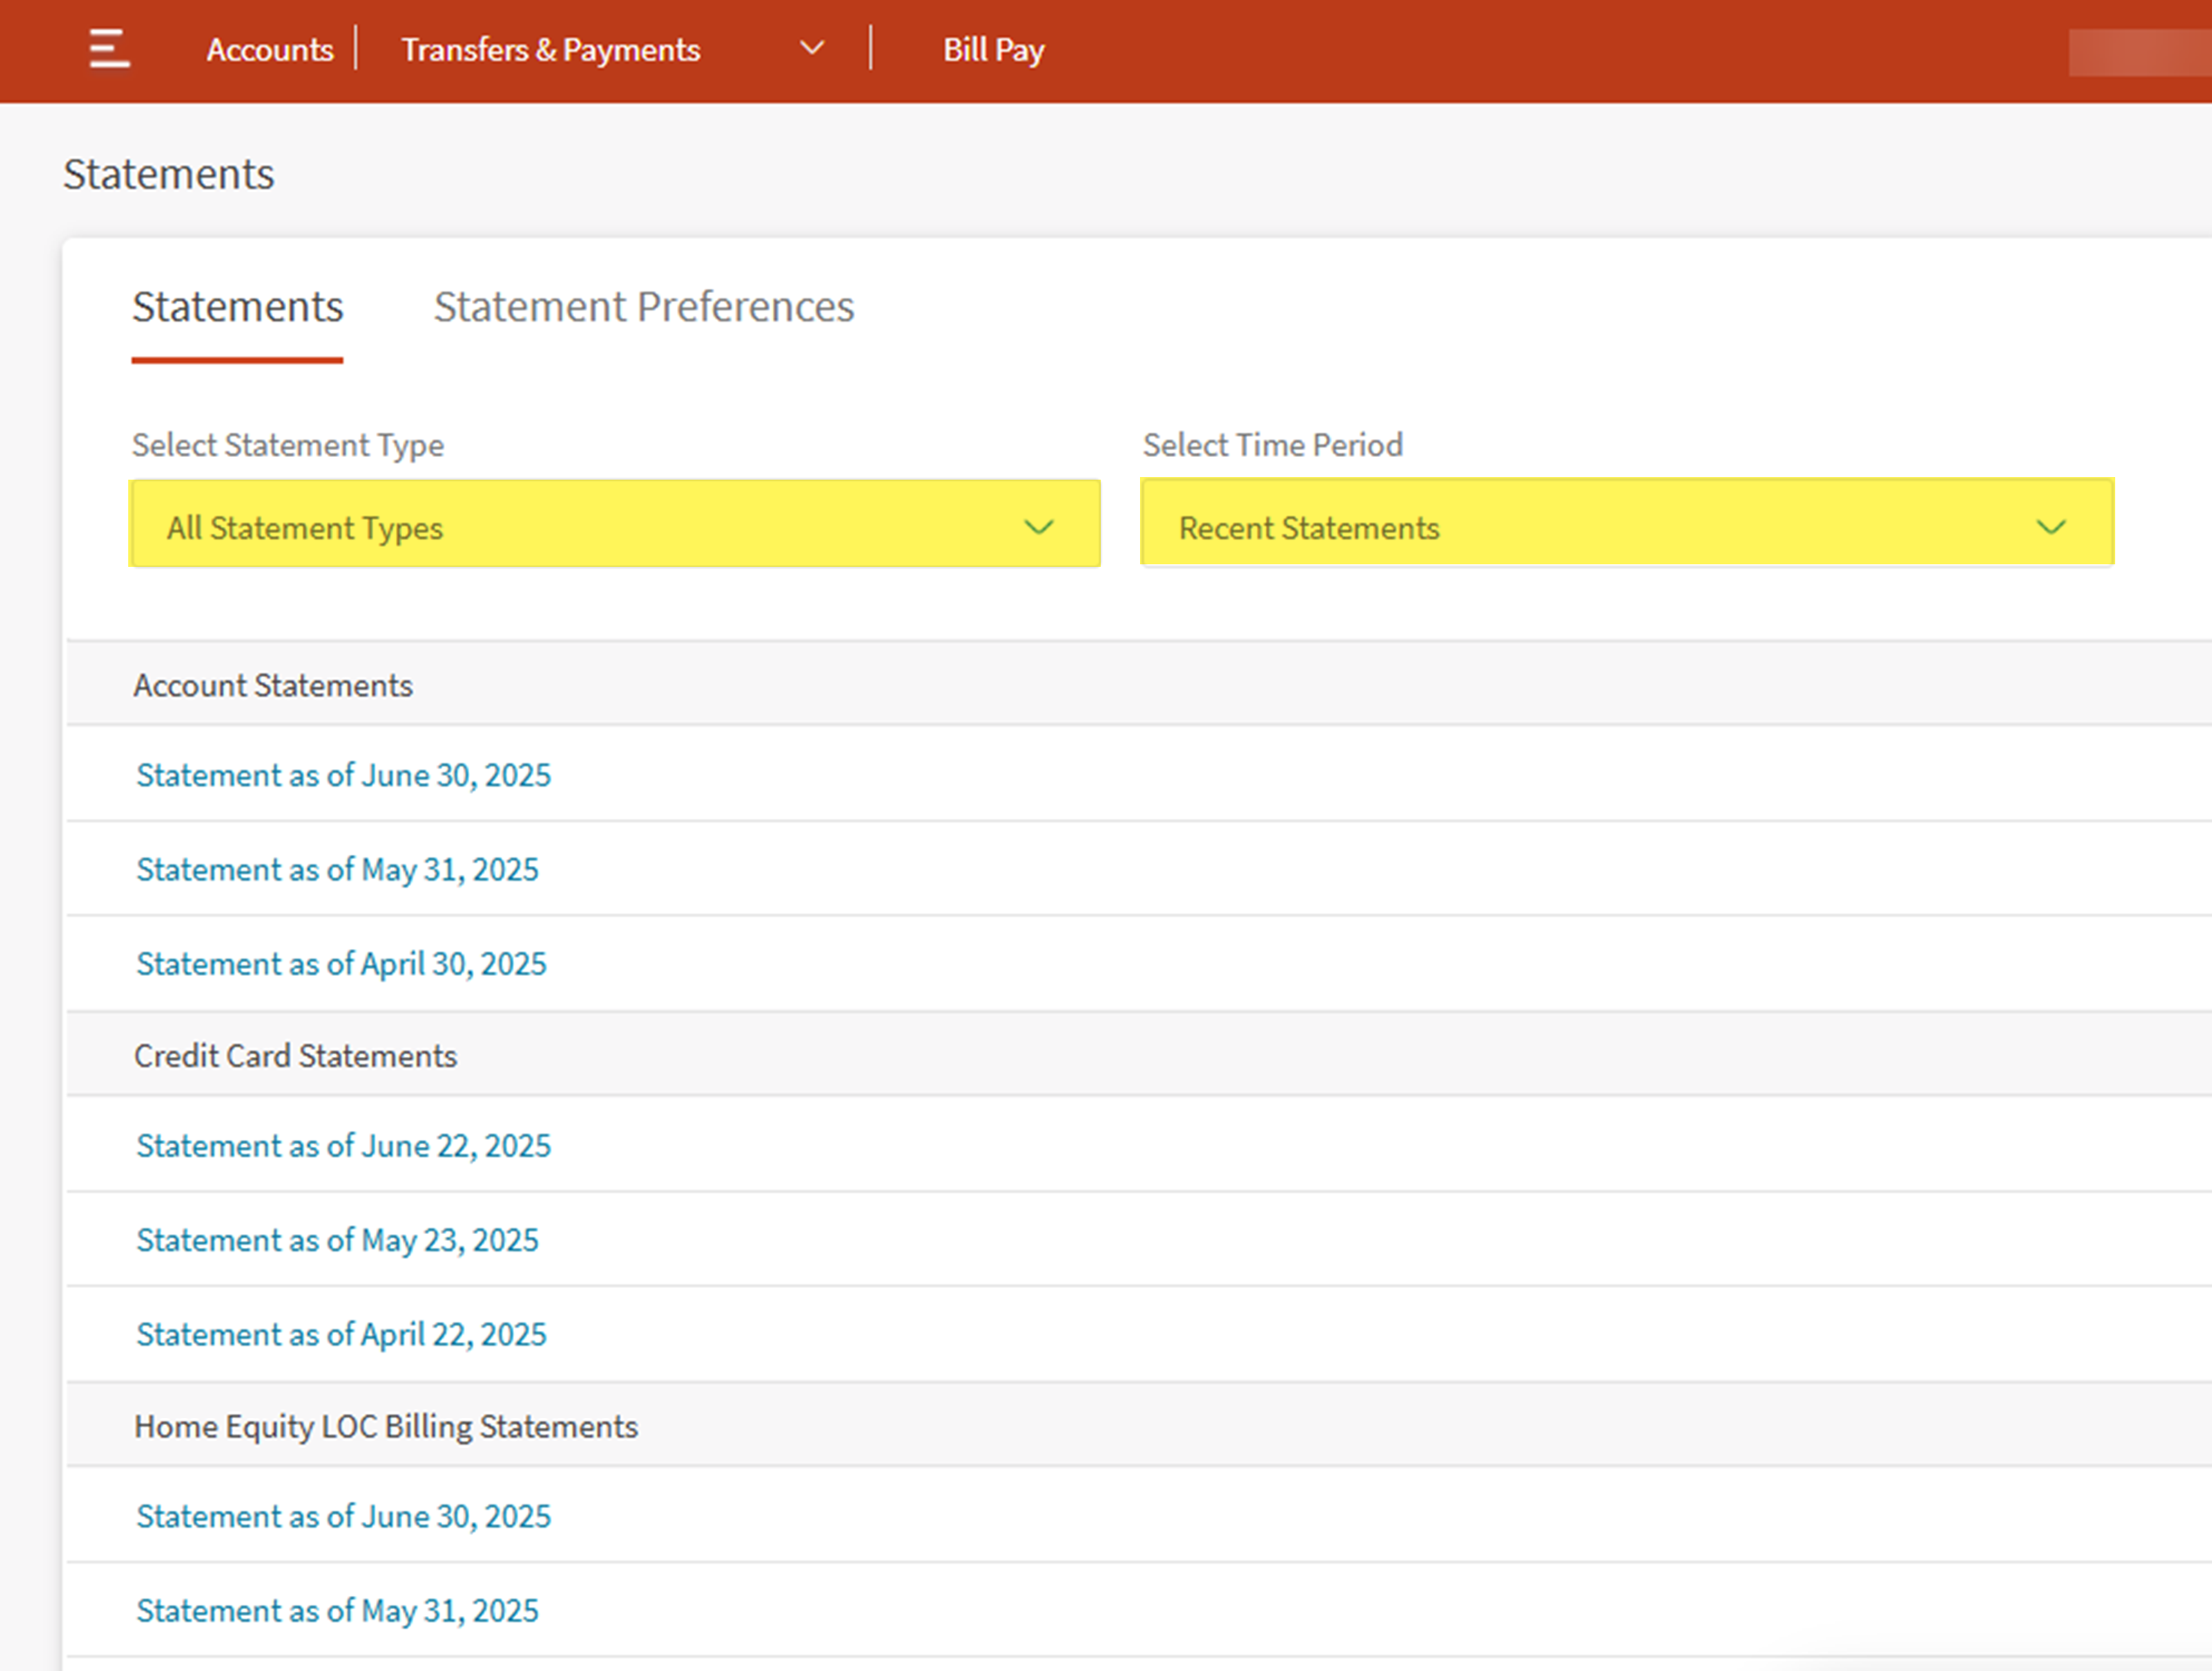Screen dimensions: 2212x1671
Task: Open account statement as of May 31, 2025
Action: coord(337,869)
